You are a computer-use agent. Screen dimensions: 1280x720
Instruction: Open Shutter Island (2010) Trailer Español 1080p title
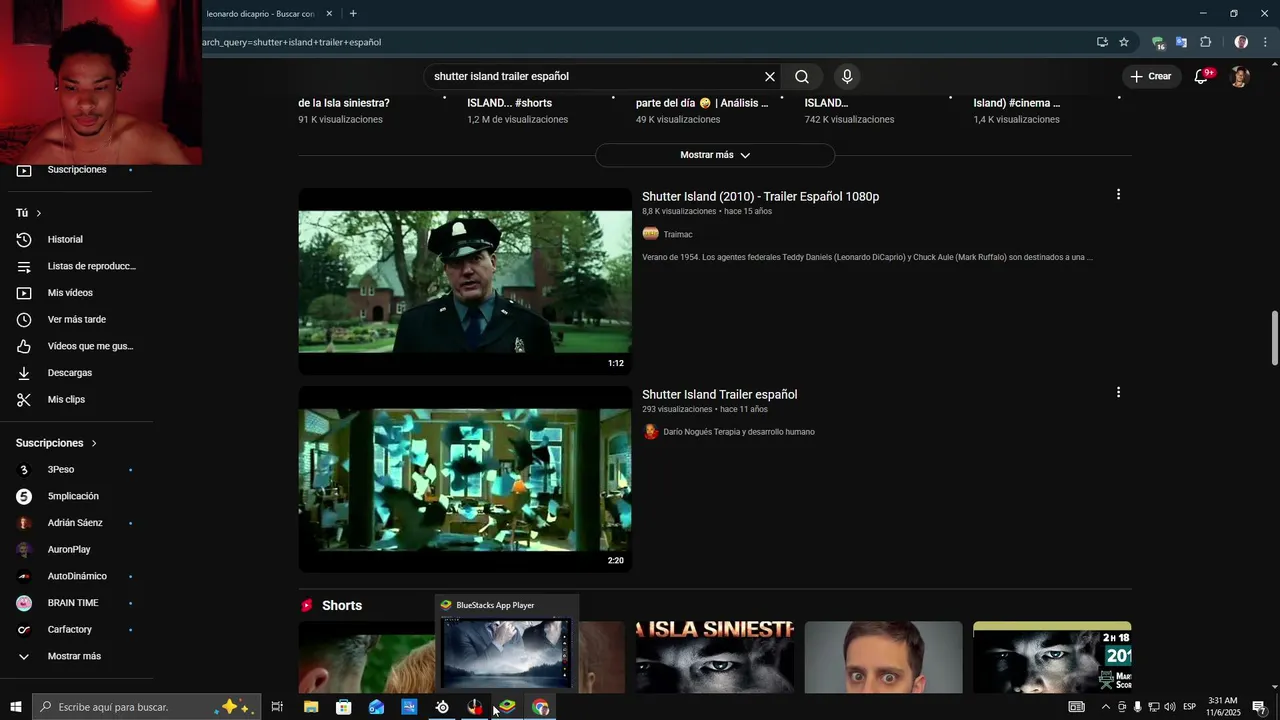(x=760, y=197)
